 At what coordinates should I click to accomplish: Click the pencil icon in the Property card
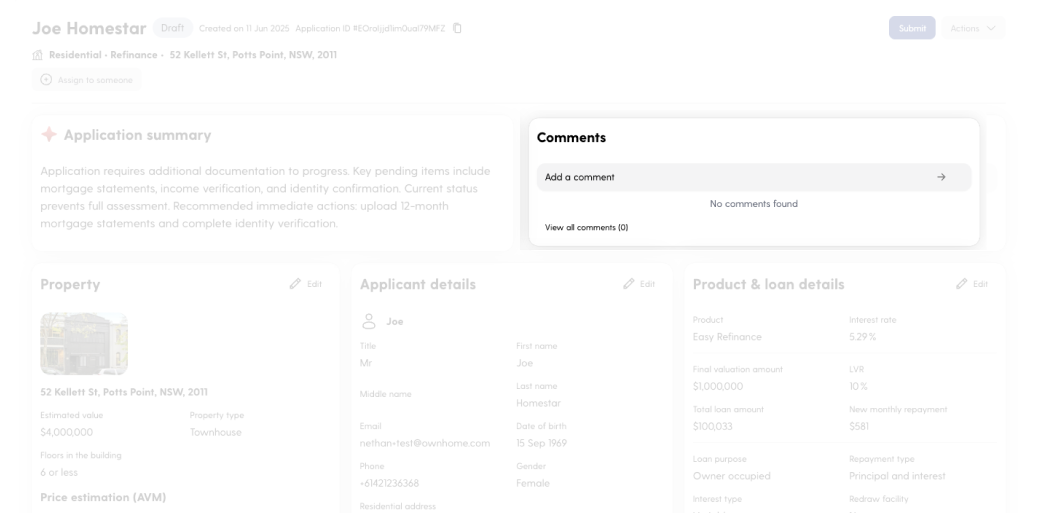pyautogui.click(x=295, y=284)
